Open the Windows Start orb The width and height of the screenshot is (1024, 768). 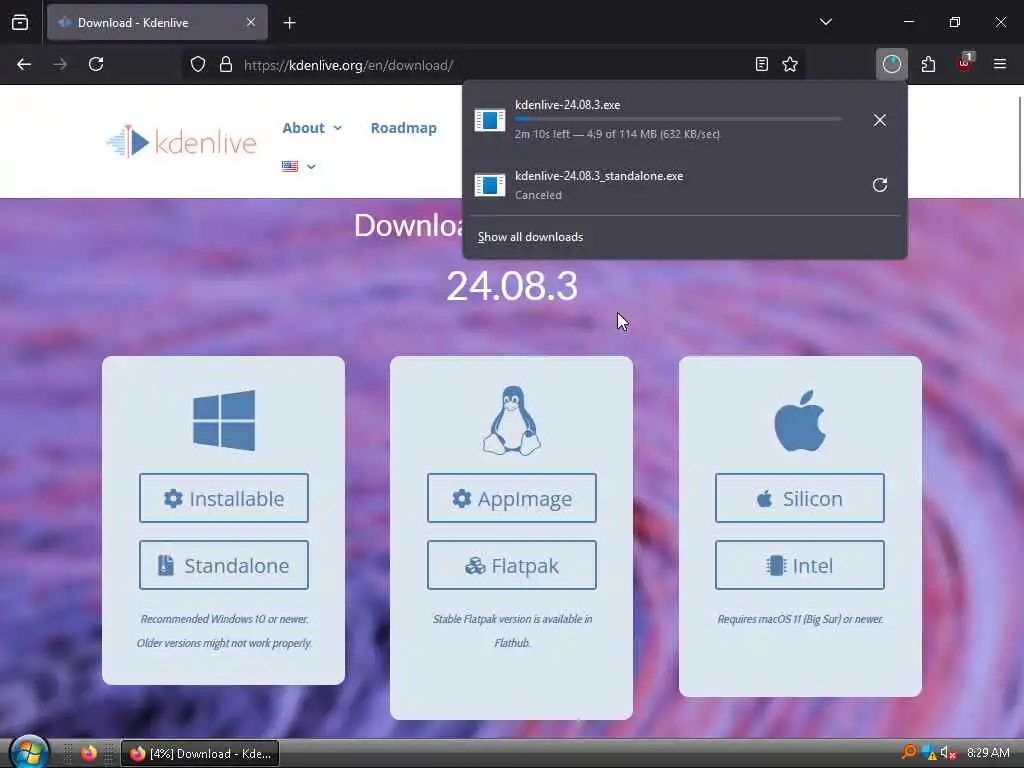(x=29, y=752)
